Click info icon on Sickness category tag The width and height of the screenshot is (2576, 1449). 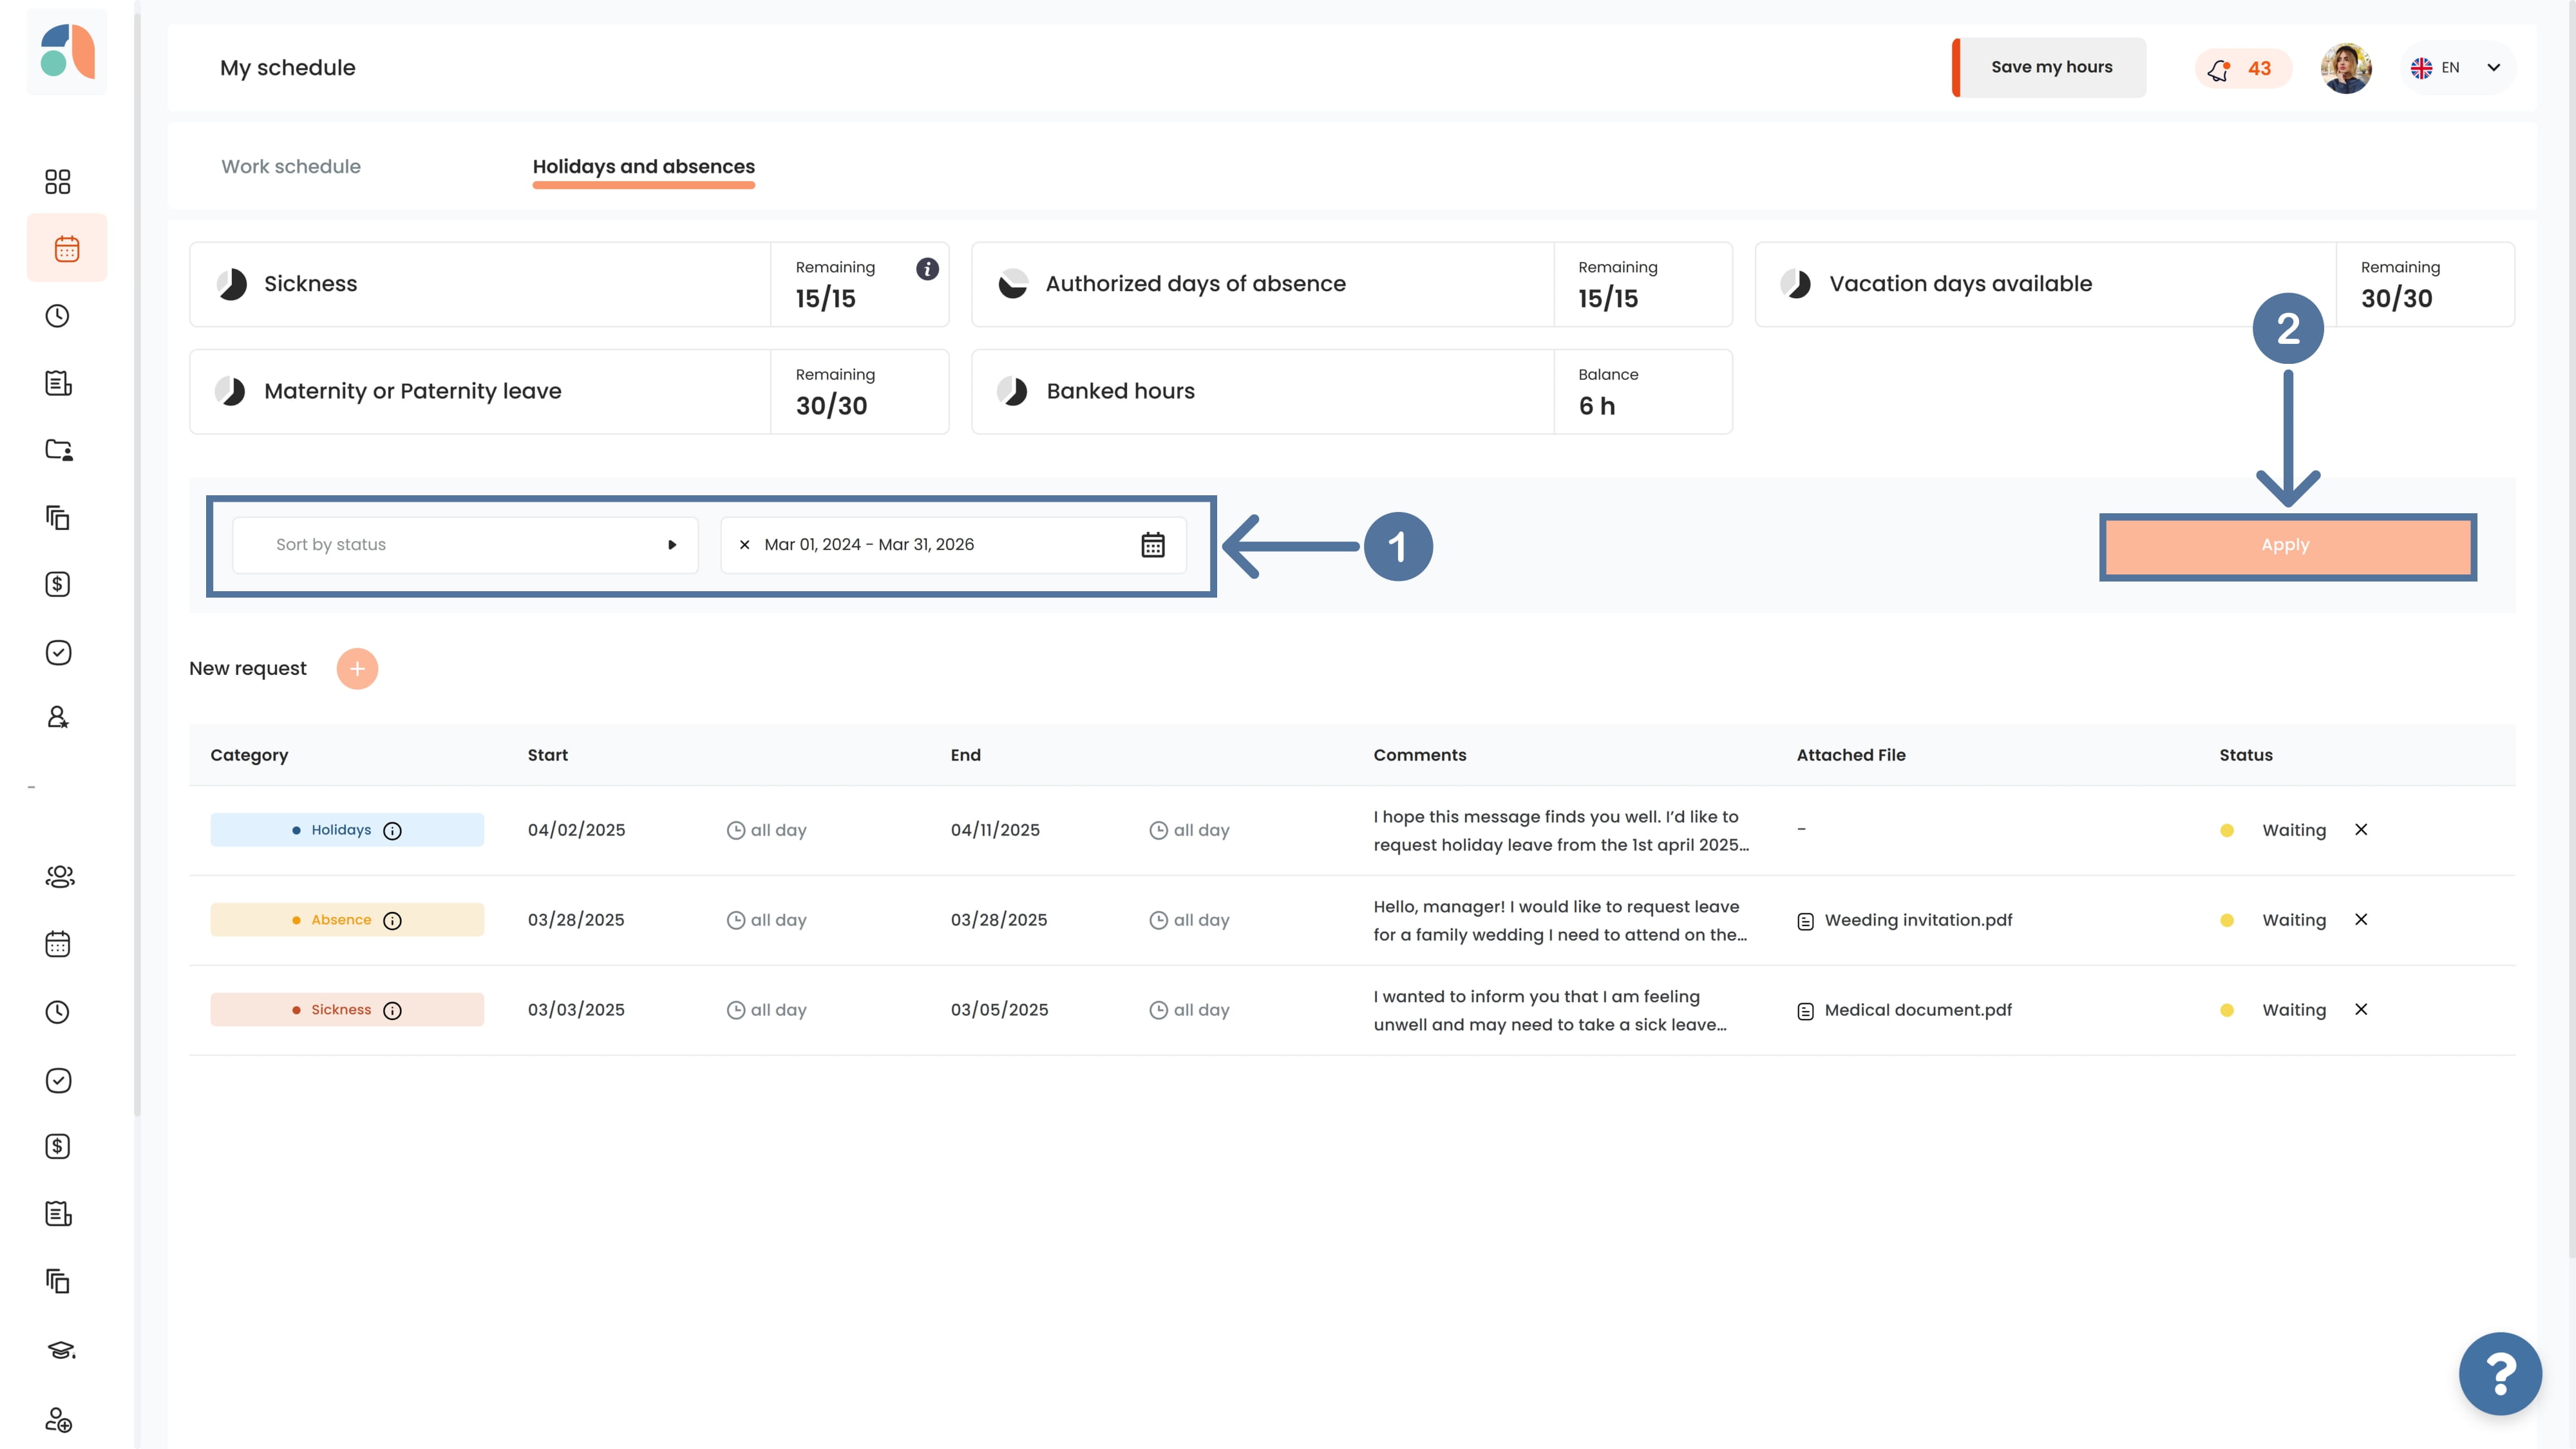(393, 1011)
